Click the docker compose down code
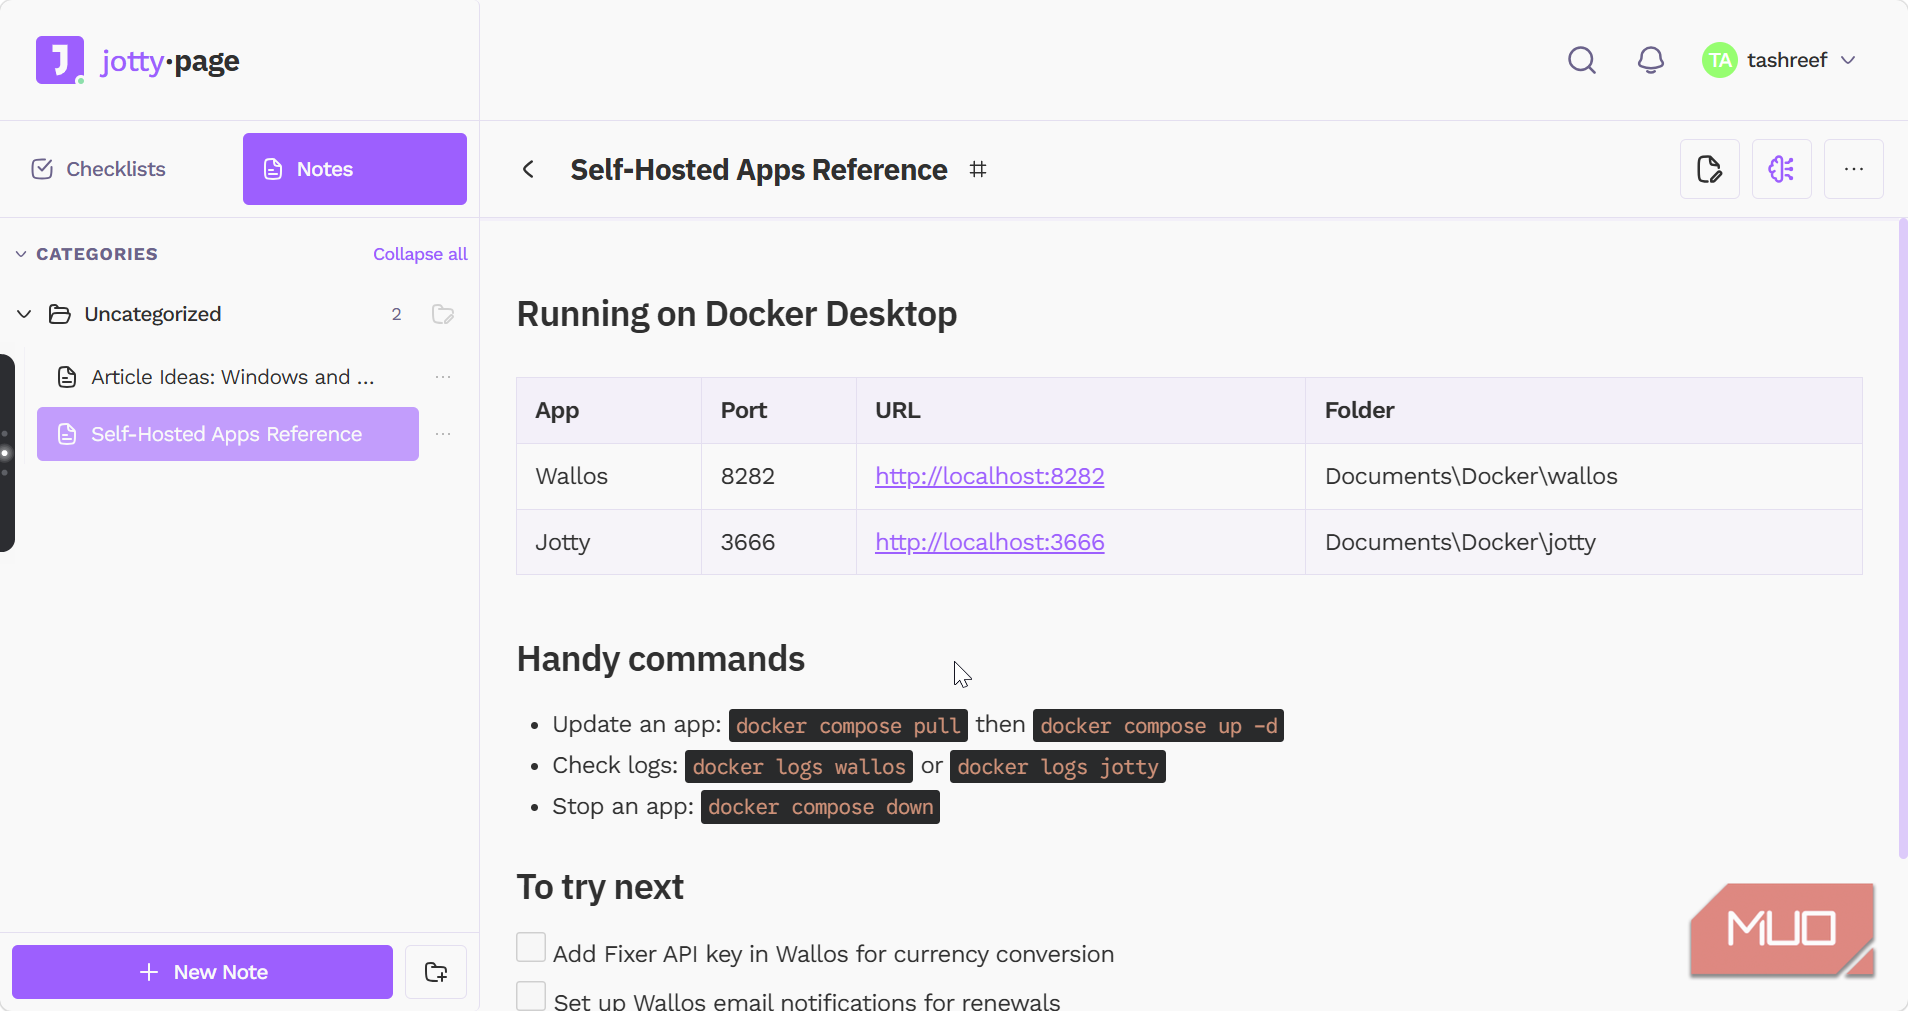Image resolution: width=1908 pixels, height=1011 pixels. [x=820, y=807]
